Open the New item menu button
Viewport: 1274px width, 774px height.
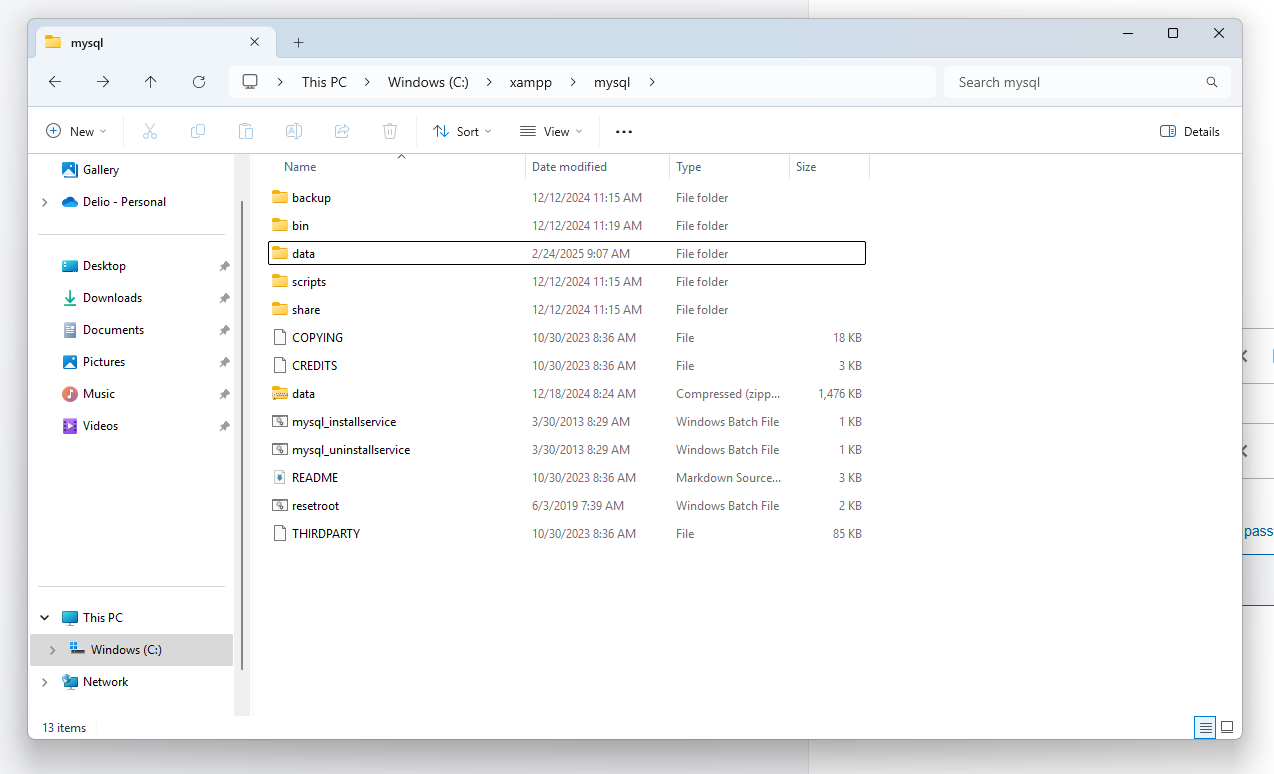pos(76,131)
